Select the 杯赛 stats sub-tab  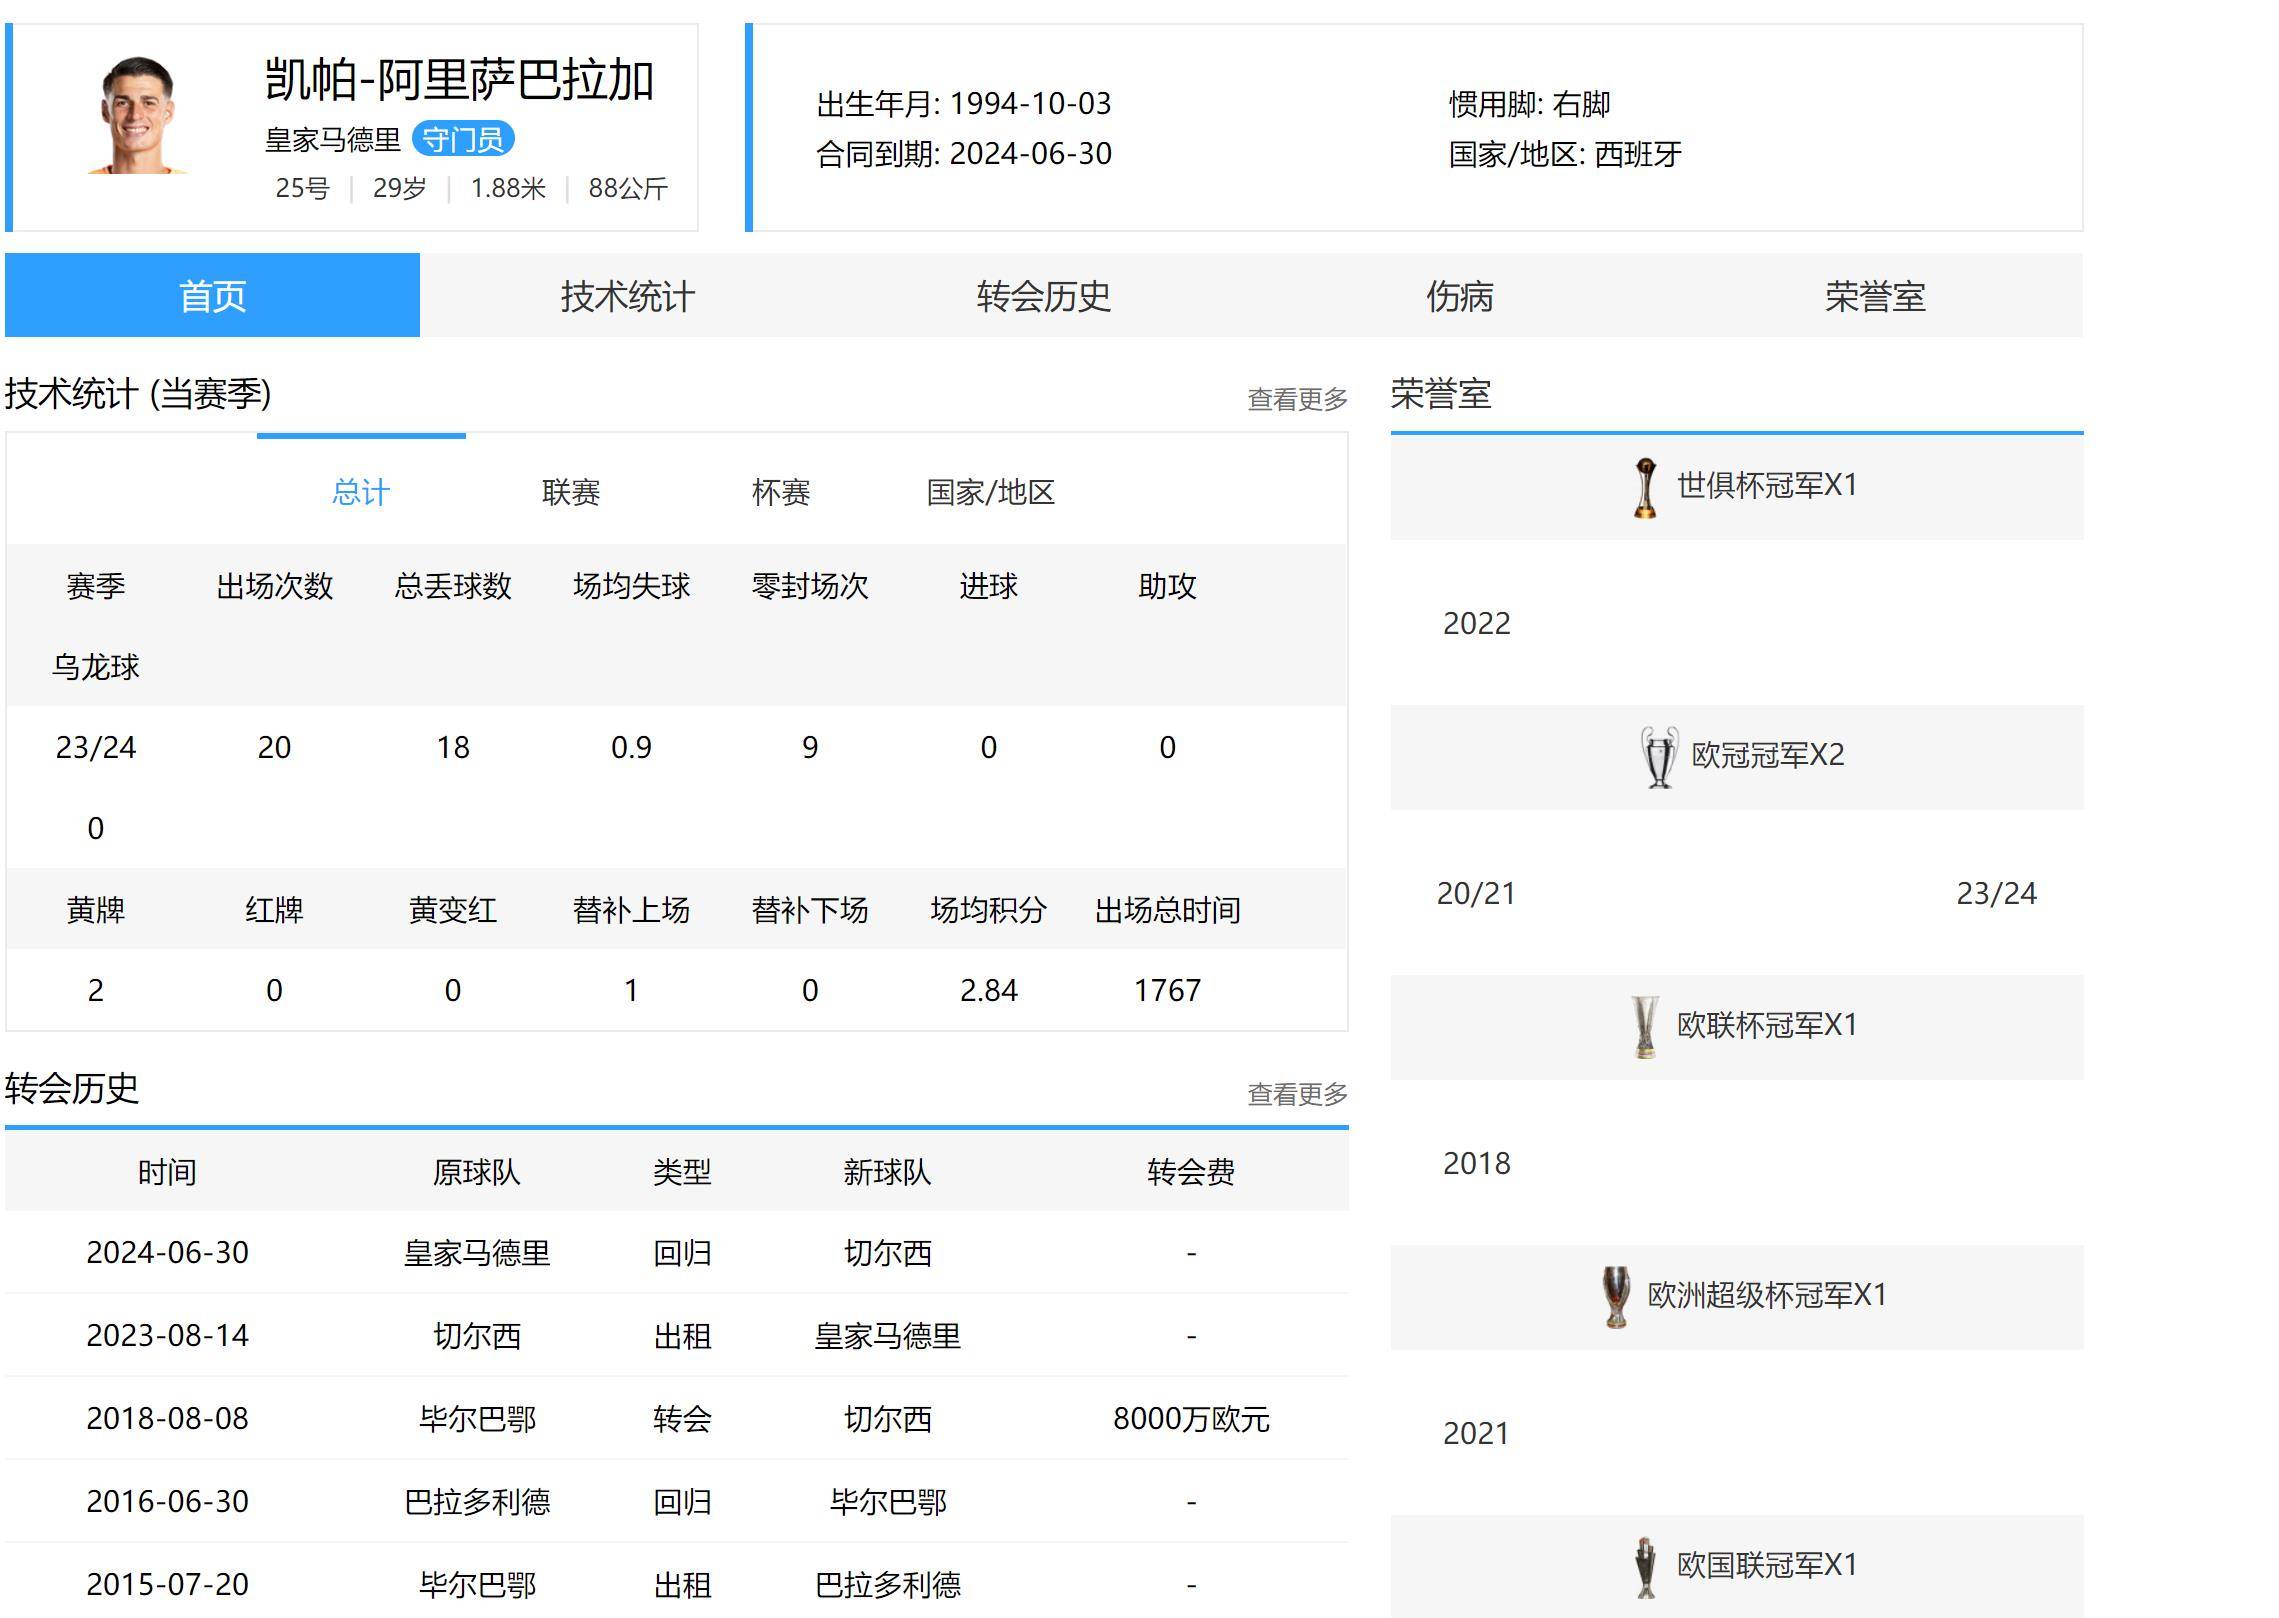[x=781, y=492]
